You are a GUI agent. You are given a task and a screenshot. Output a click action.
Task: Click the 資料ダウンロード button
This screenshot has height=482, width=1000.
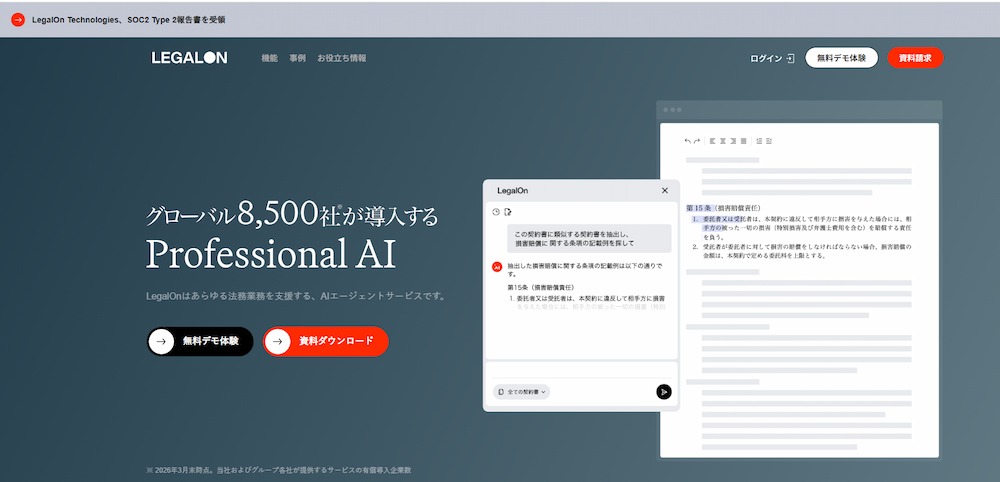[x=326, y=342]
